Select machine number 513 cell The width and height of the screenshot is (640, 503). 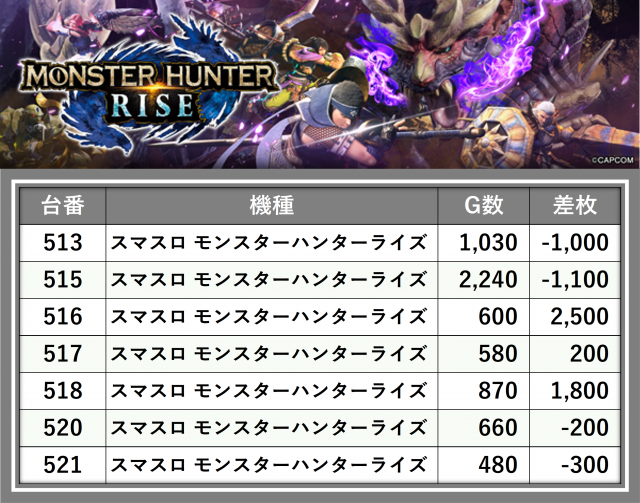(x=62, y=243)
